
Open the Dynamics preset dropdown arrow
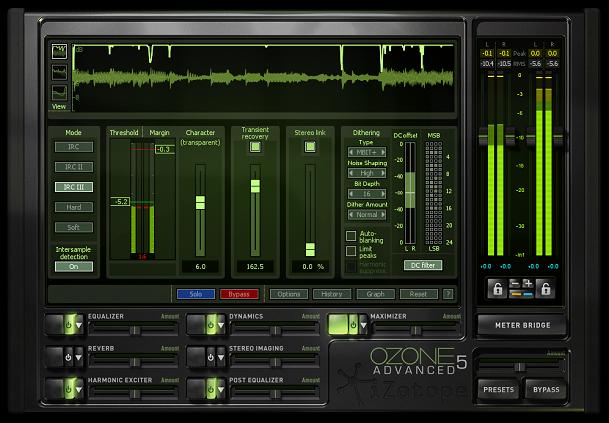pos(221,325)
